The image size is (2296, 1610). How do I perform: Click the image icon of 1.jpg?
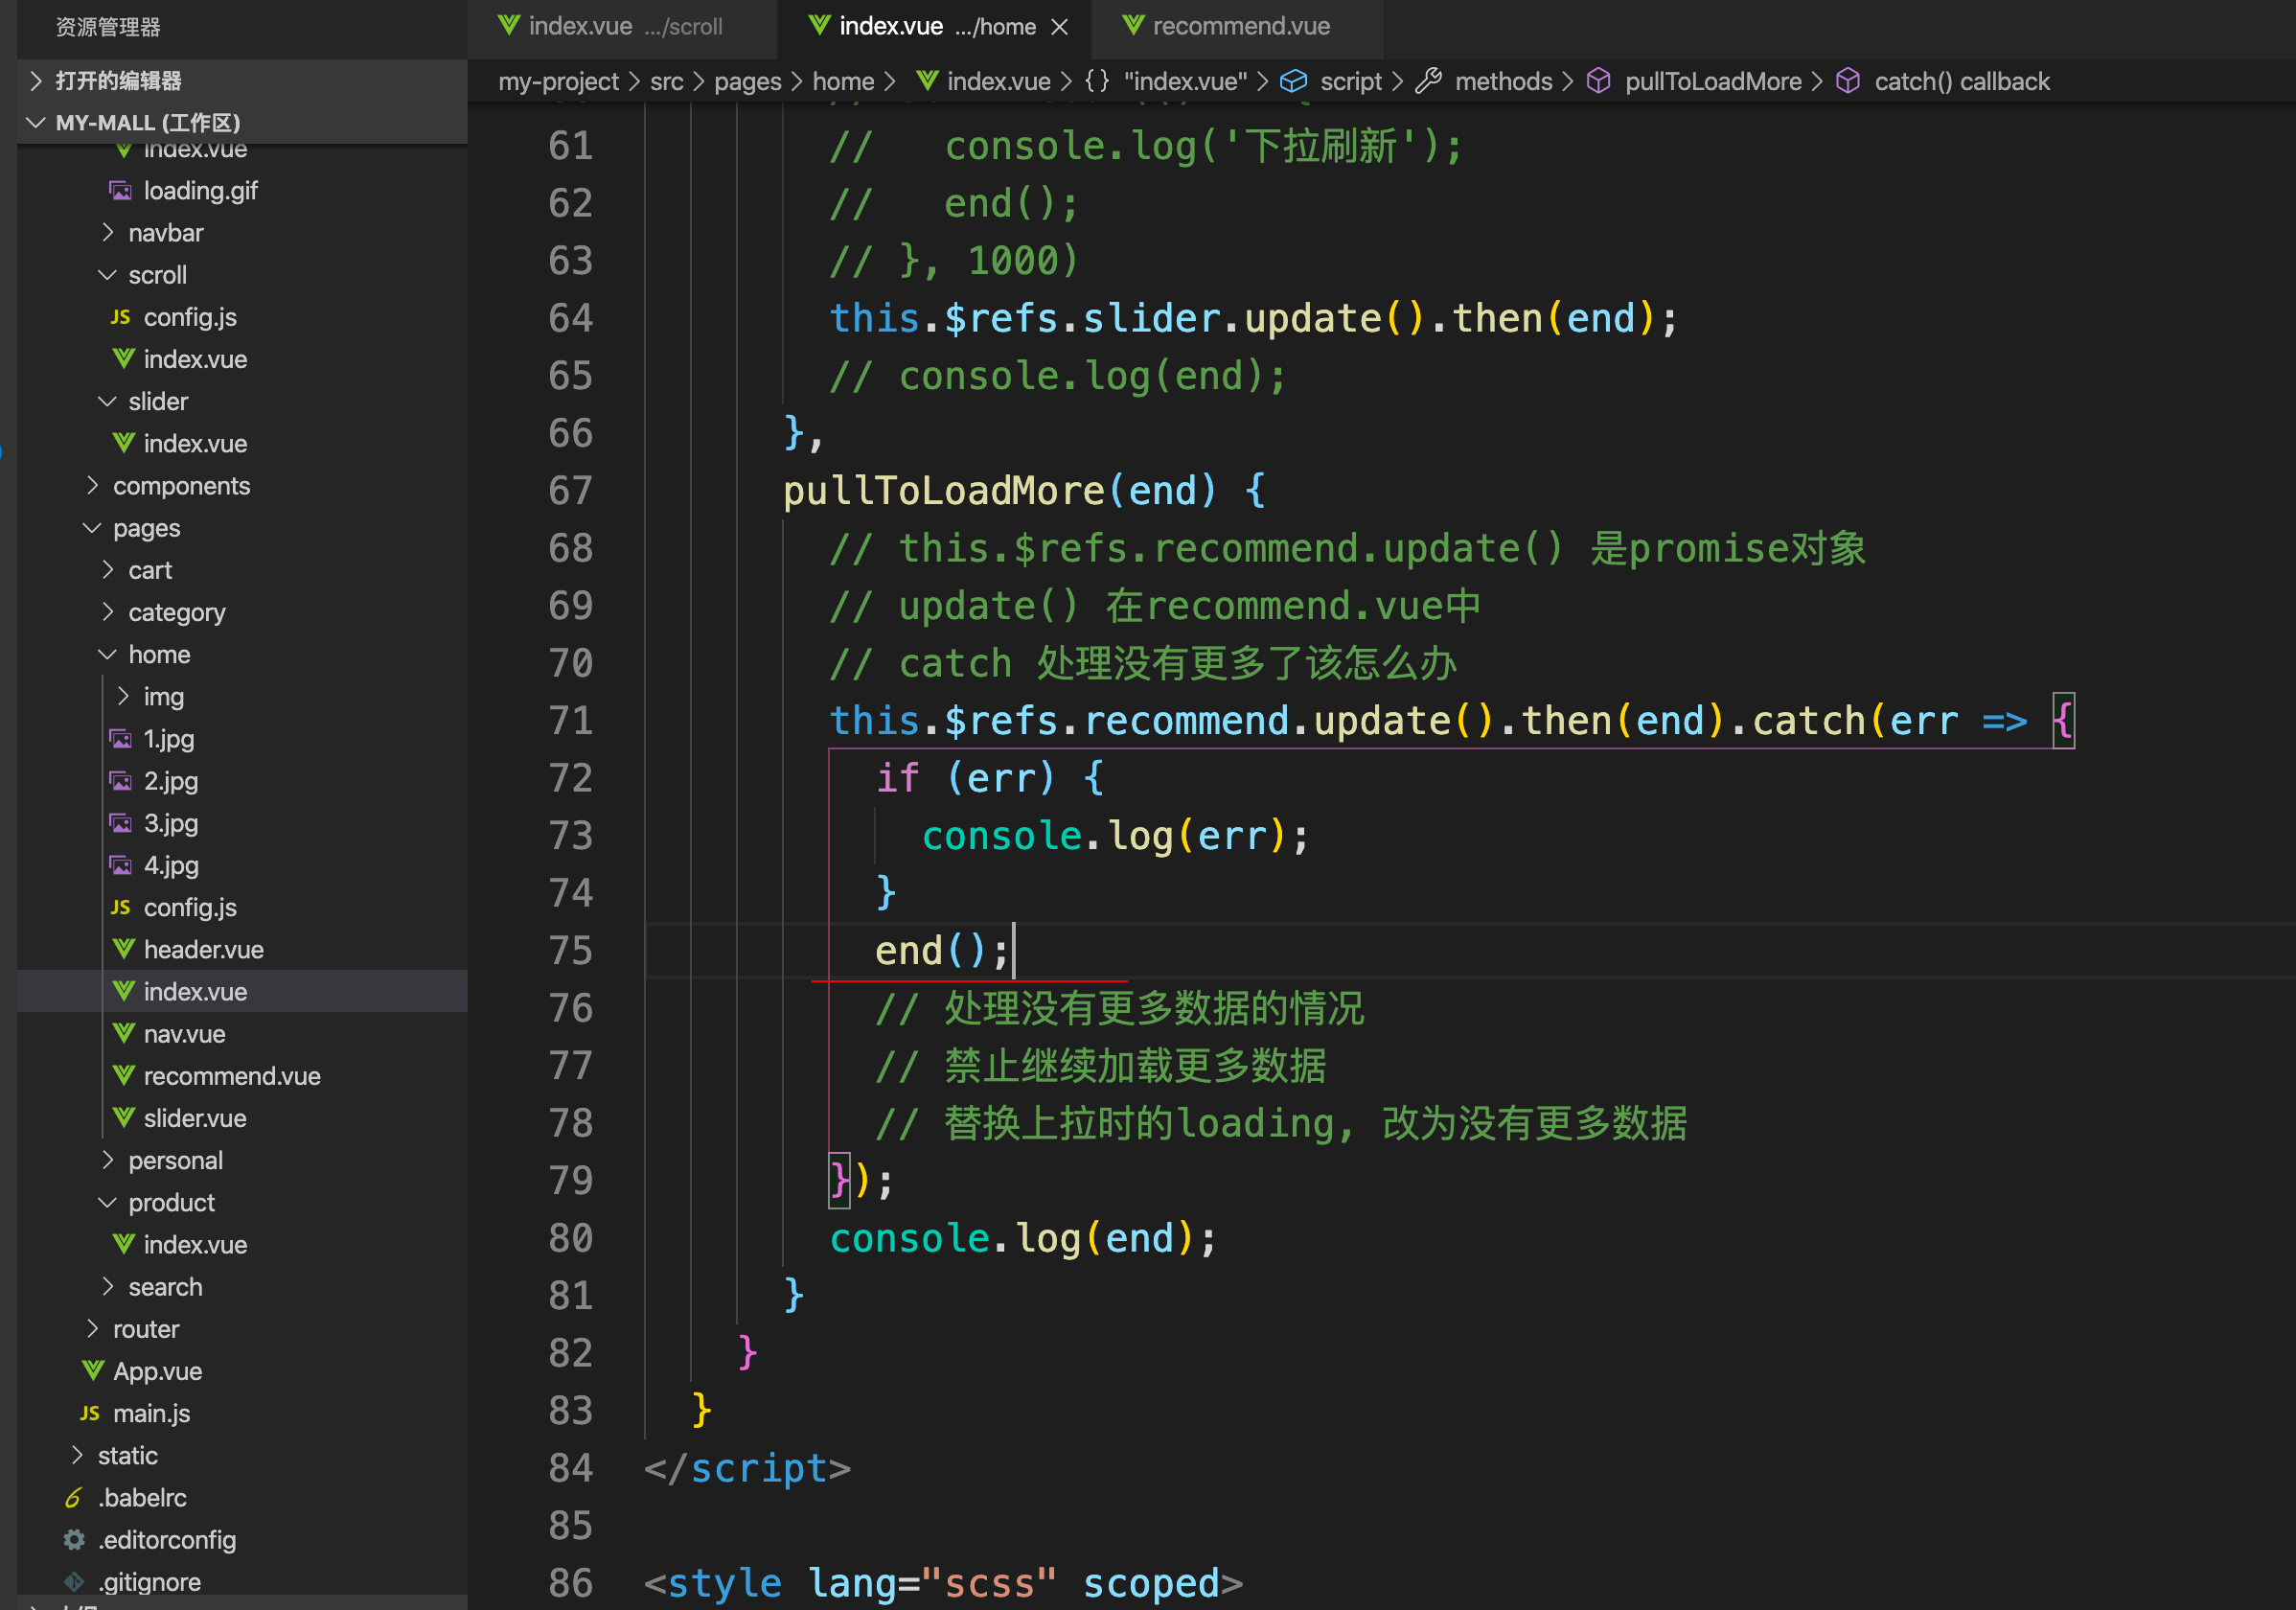pos(120,739)
